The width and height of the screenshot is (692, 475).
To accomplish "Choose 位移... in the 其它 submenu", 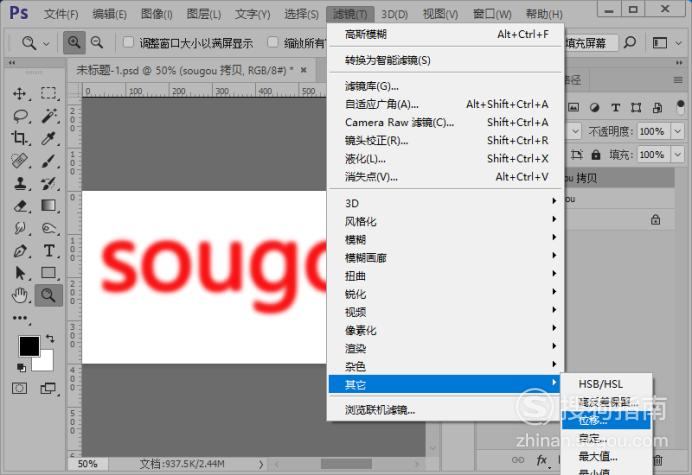I will point(606,421).
